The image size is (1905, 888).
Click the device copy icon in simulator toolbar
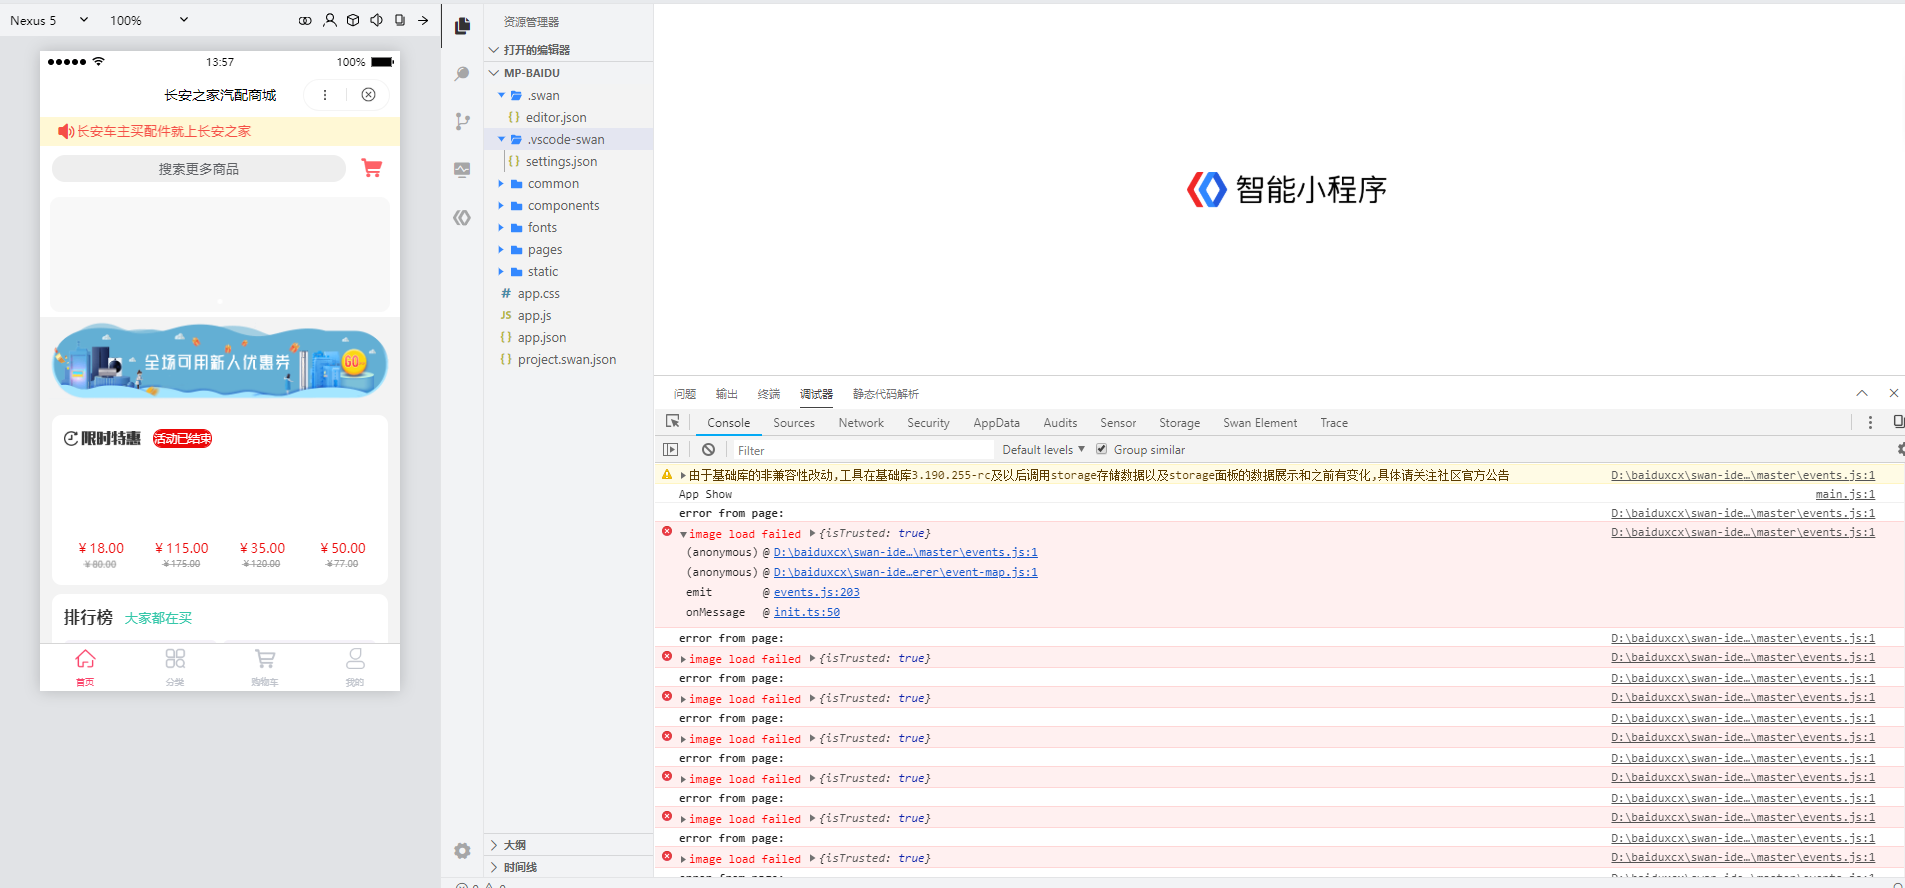[x=400, y=20]
